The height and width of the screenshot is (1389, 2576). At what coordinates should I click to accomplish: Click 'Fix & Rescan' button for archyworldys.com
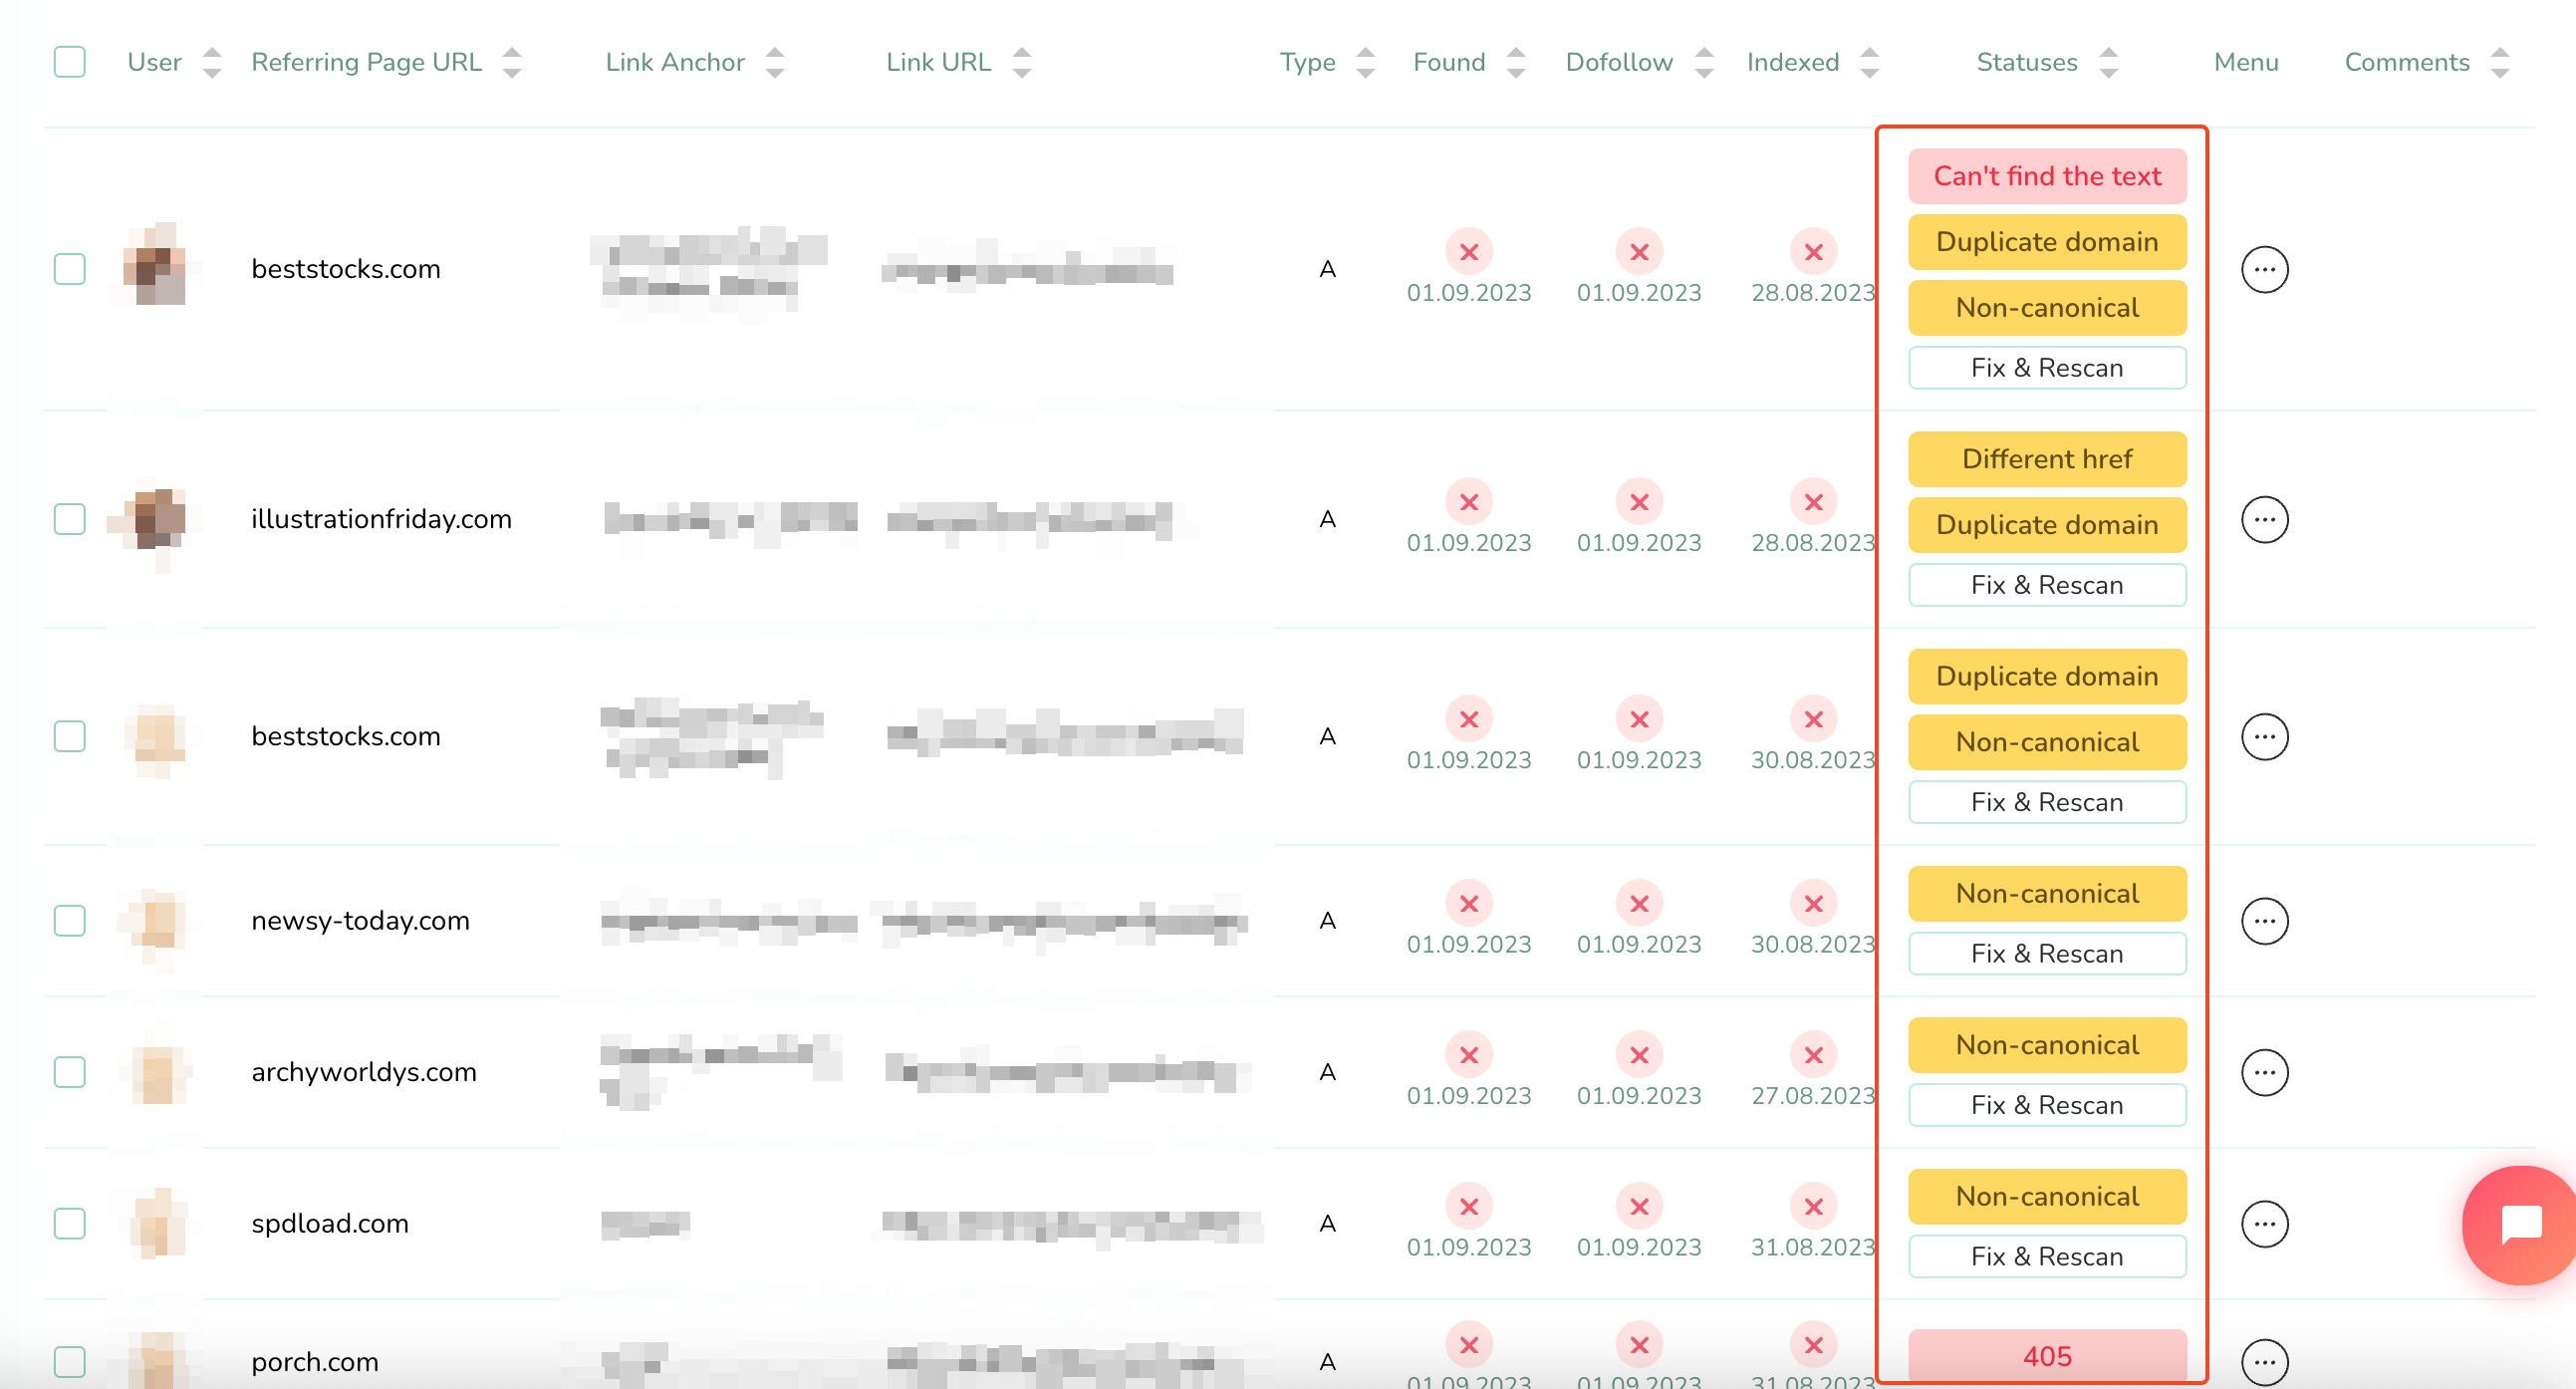point(2046,1105)
